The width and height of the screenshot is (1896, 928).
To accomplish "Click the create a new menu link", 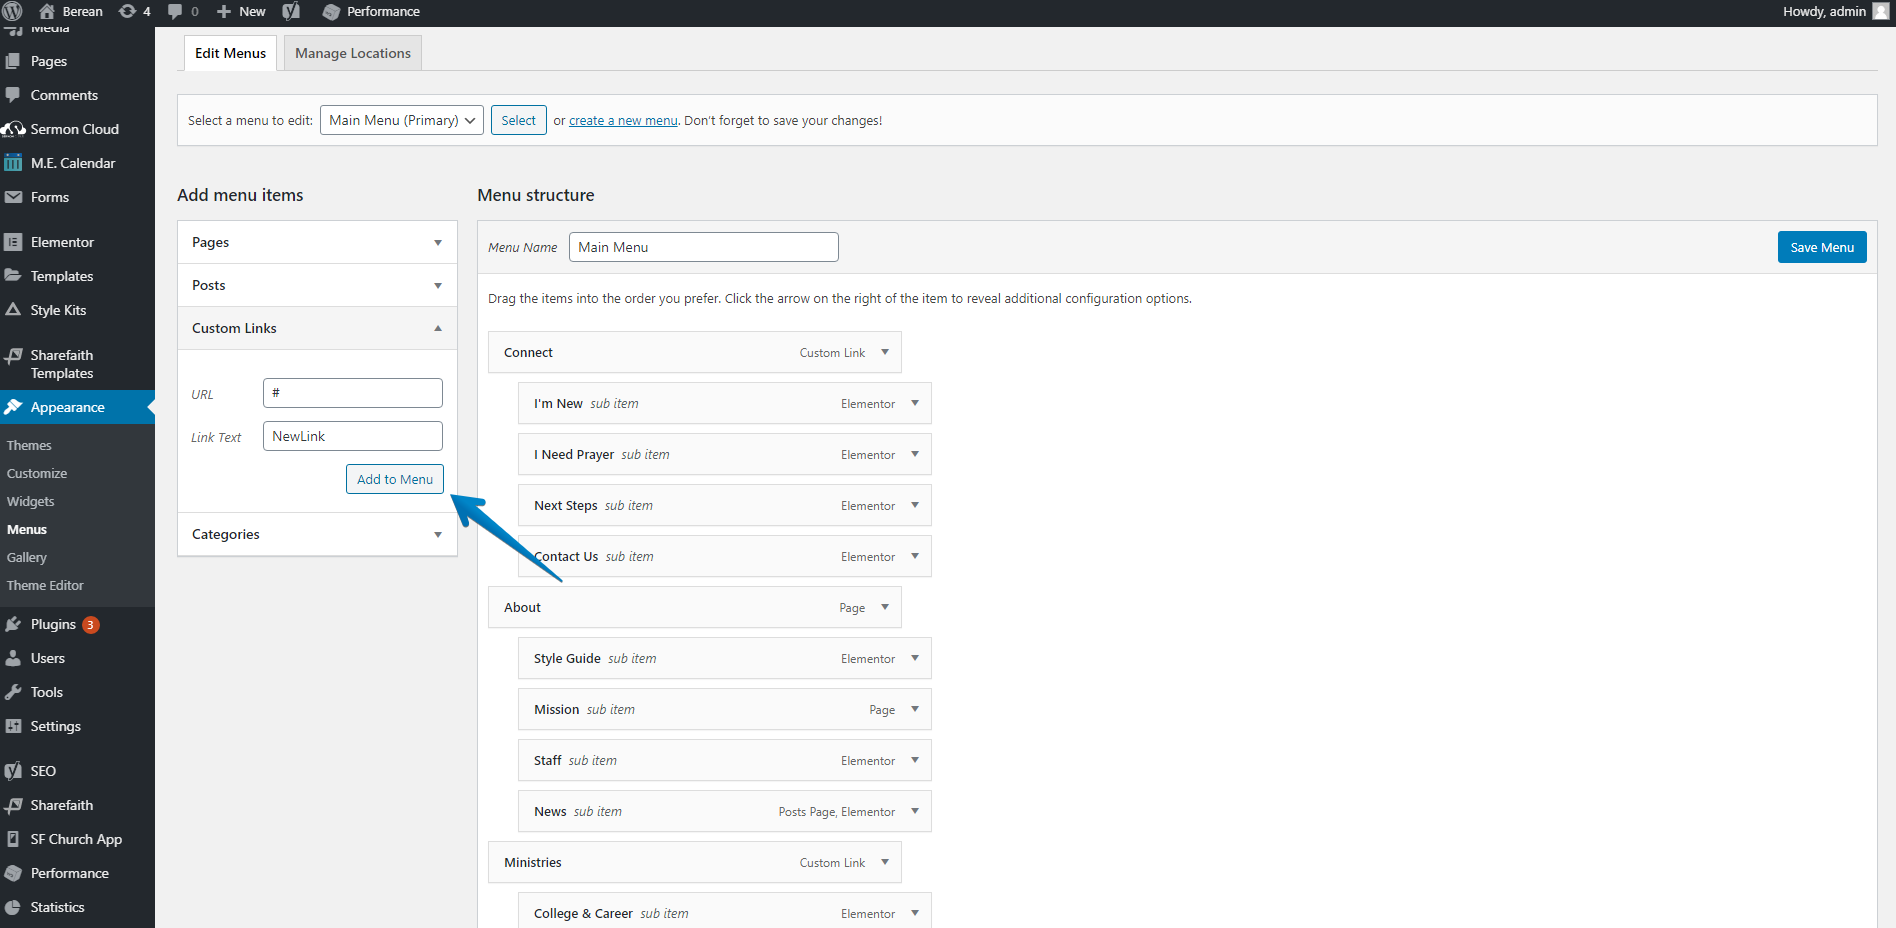I will [623, 120].
